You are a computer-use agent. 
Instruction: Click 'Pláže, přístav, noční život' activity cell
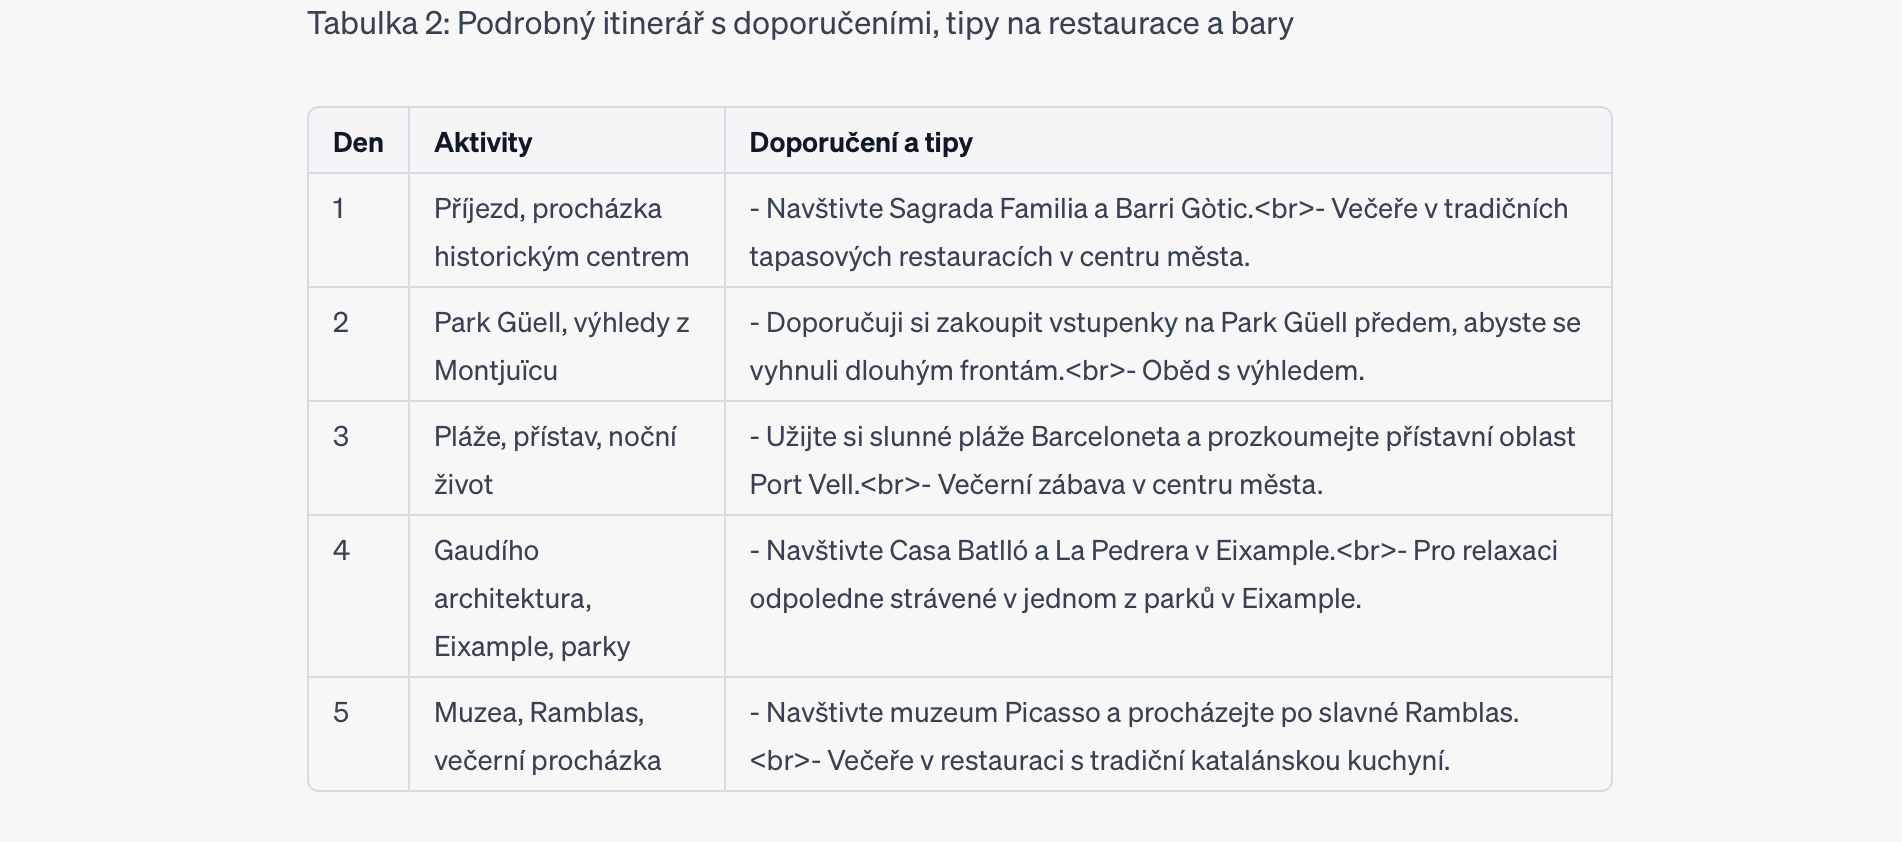(555, 460)
